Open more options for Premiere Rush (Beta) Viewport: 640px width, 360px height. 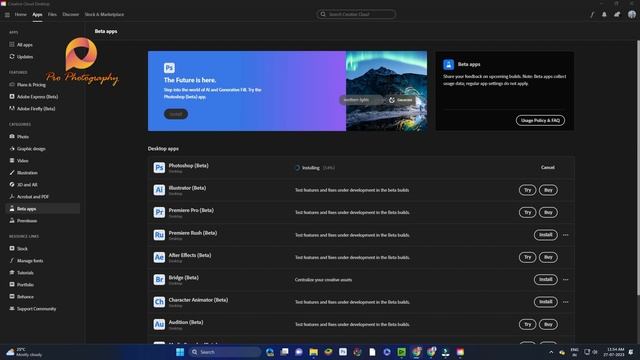tap(565, 235)
